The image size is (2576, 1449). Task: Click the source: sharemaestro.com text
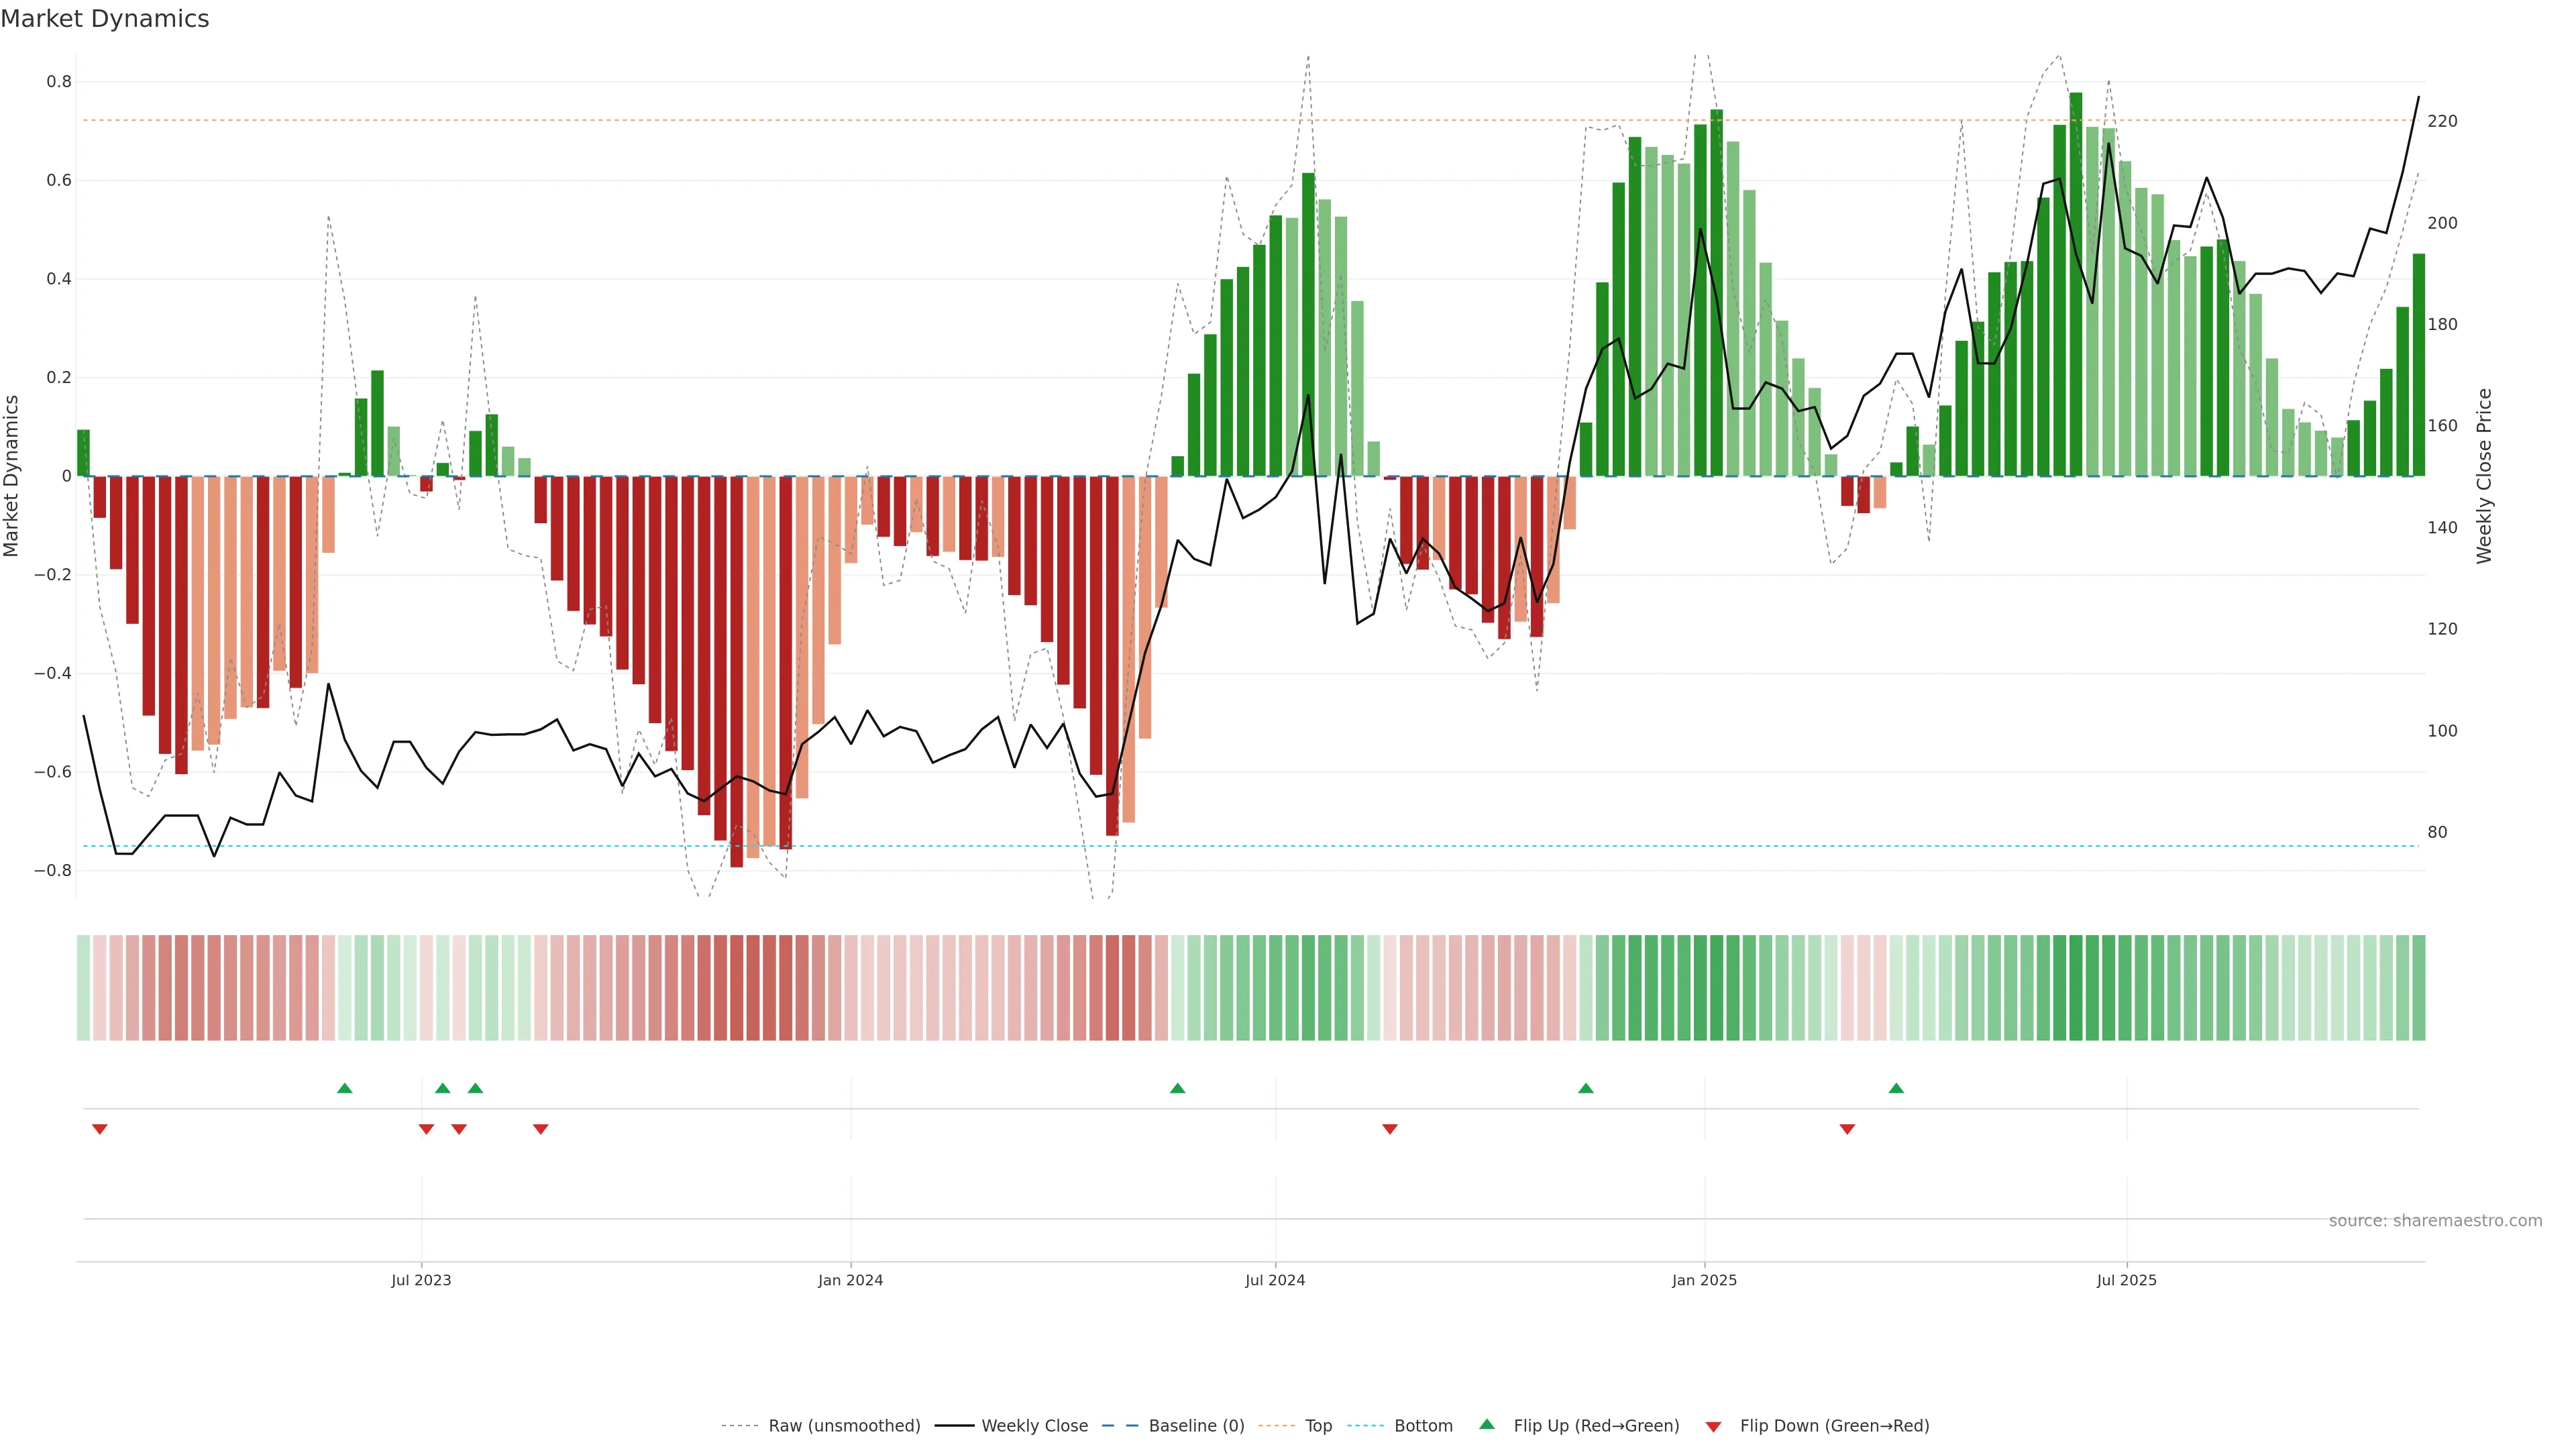pyautogui.click(x=2435, y=1221)
